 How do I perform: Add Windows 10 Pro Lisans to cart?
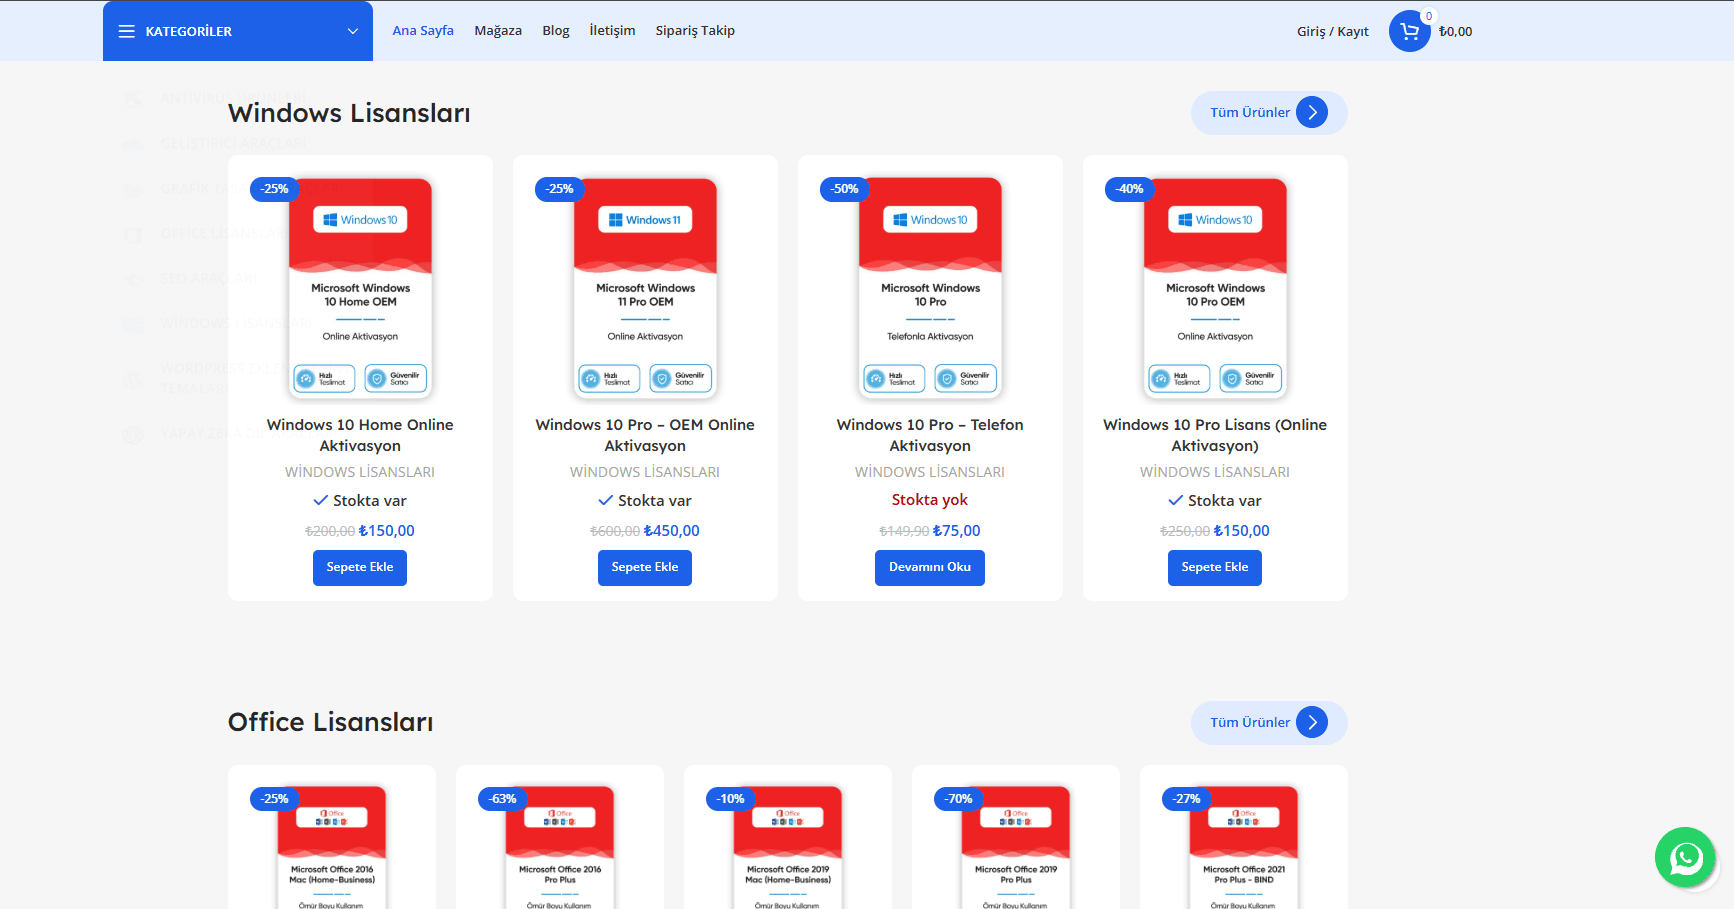coord(1215,567)
